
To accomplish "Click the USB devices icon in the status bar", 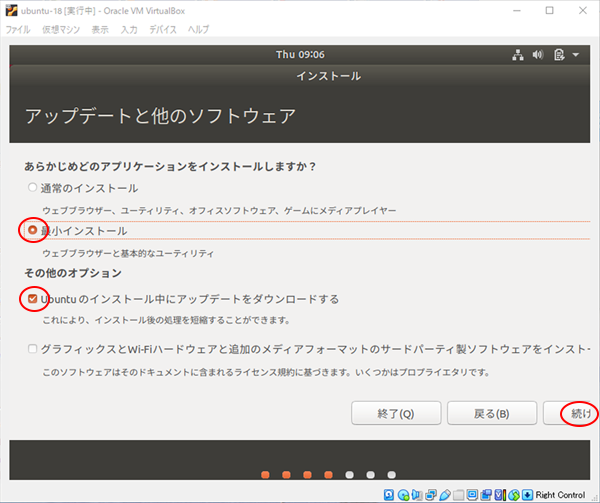I will (445, 495).
